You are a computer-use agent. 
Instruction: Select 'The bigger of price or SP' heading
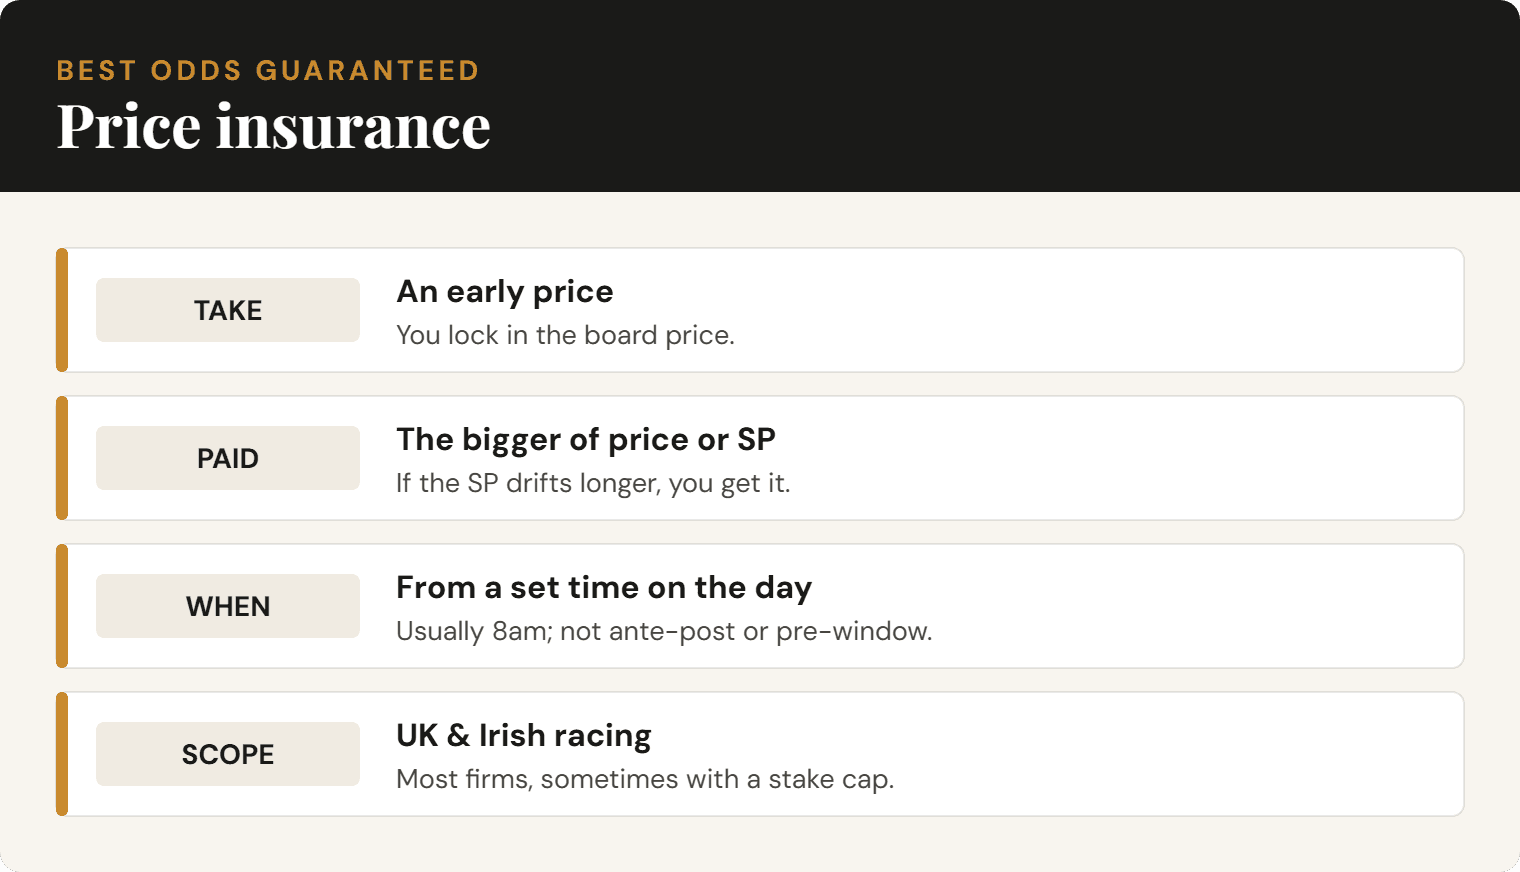pyautogui.click(x=586, y=439)
